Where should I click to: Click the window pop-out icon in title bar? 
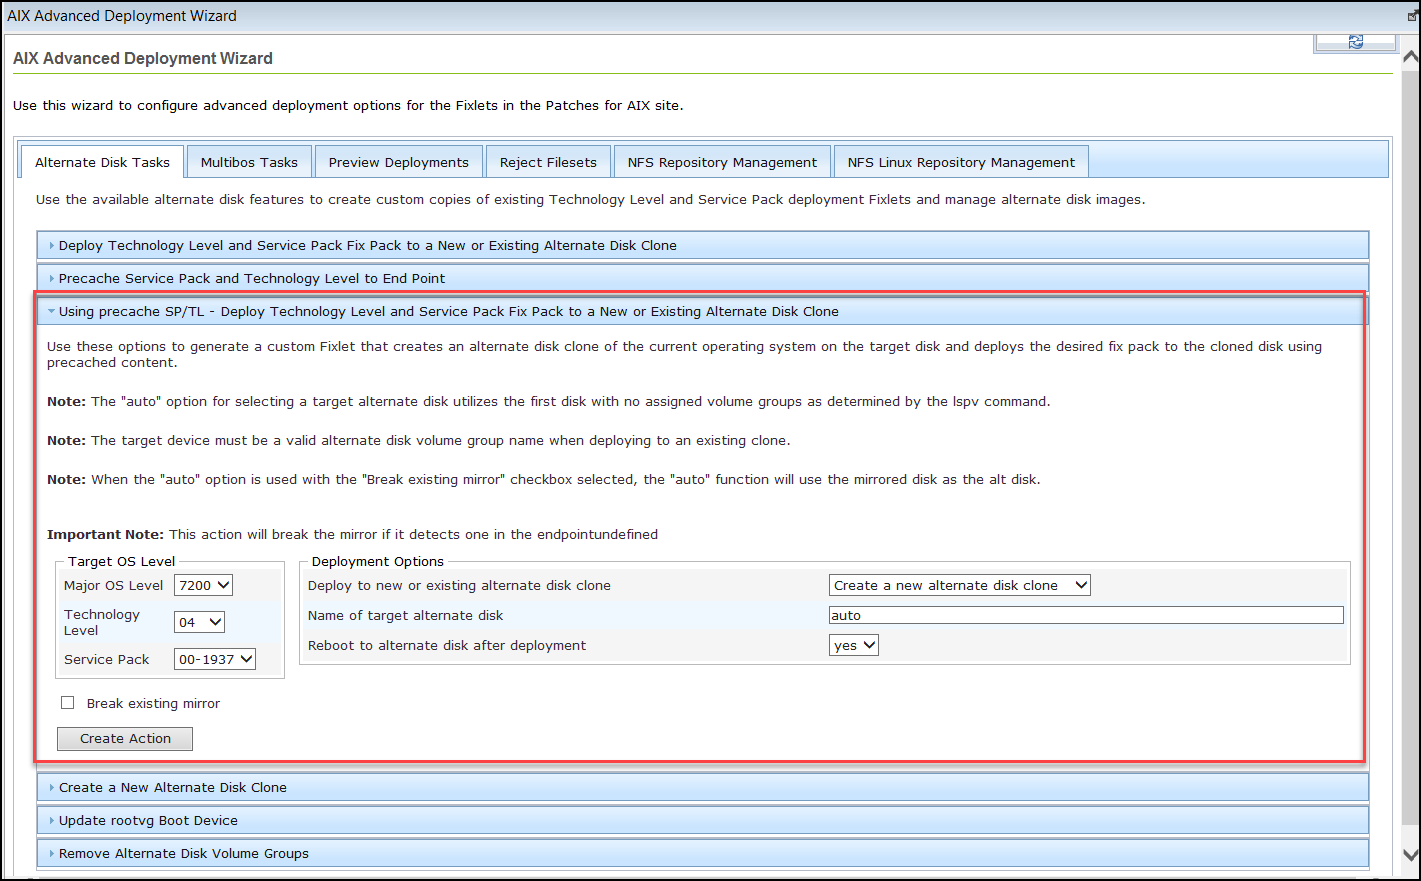(x=1412, y=16)
